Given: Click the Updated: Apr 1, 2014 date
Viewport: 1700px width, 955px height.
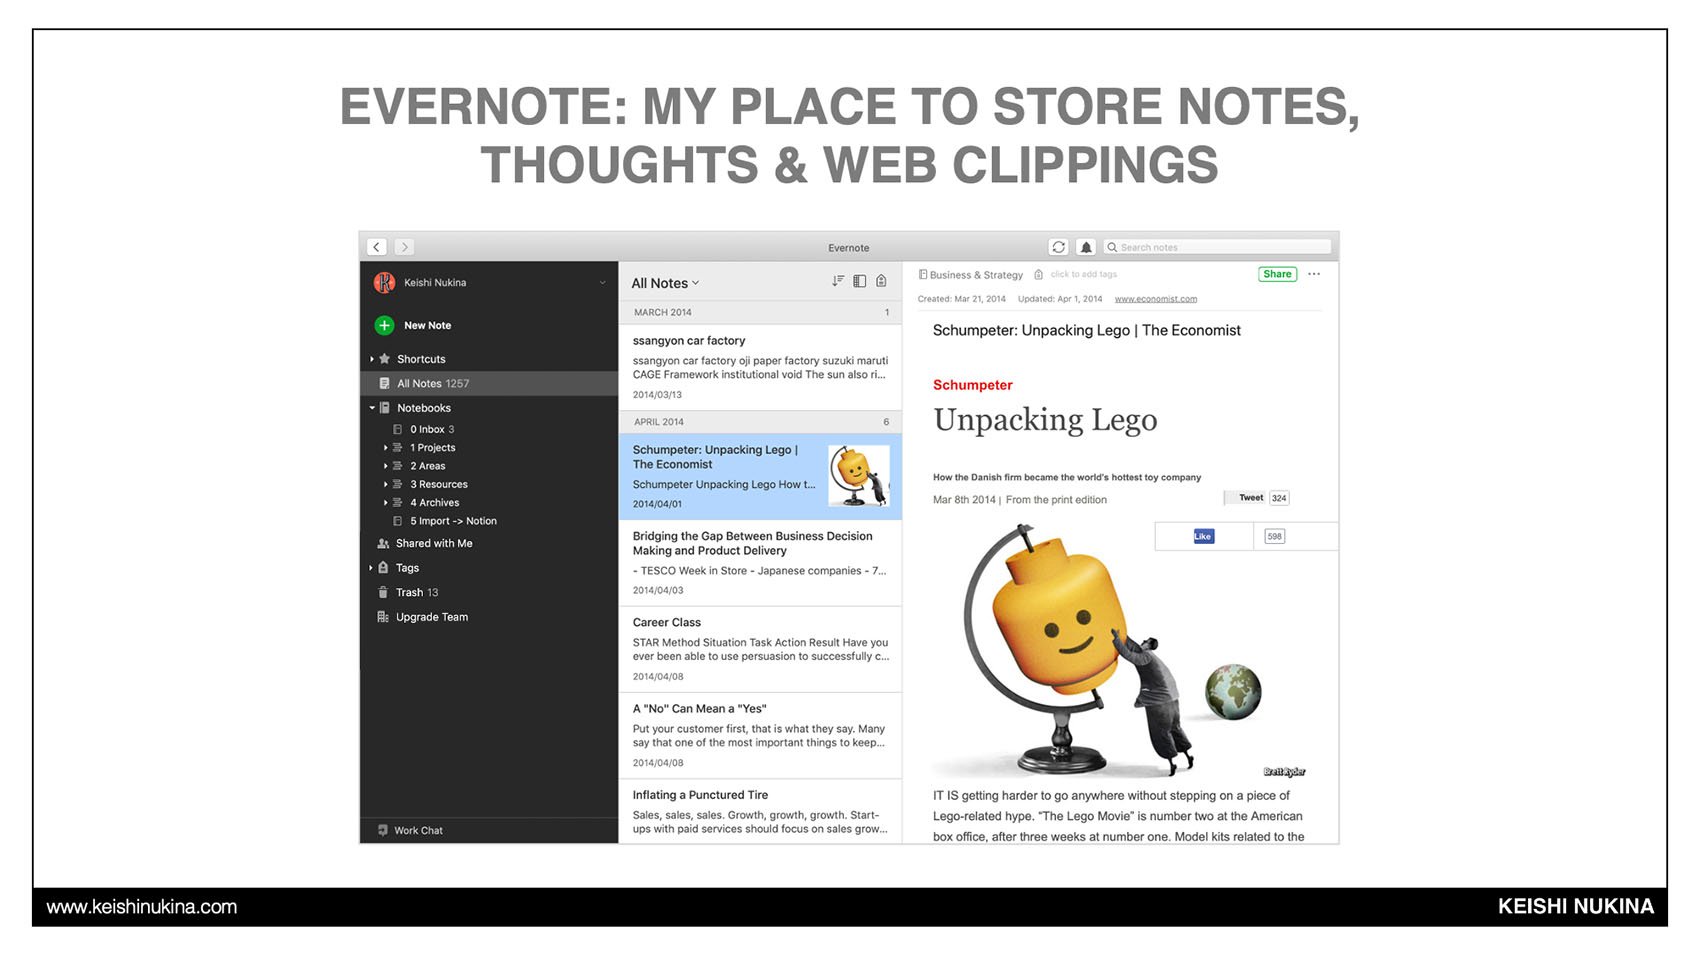Looking at the screenshot, I should [x=1060, y=299].
